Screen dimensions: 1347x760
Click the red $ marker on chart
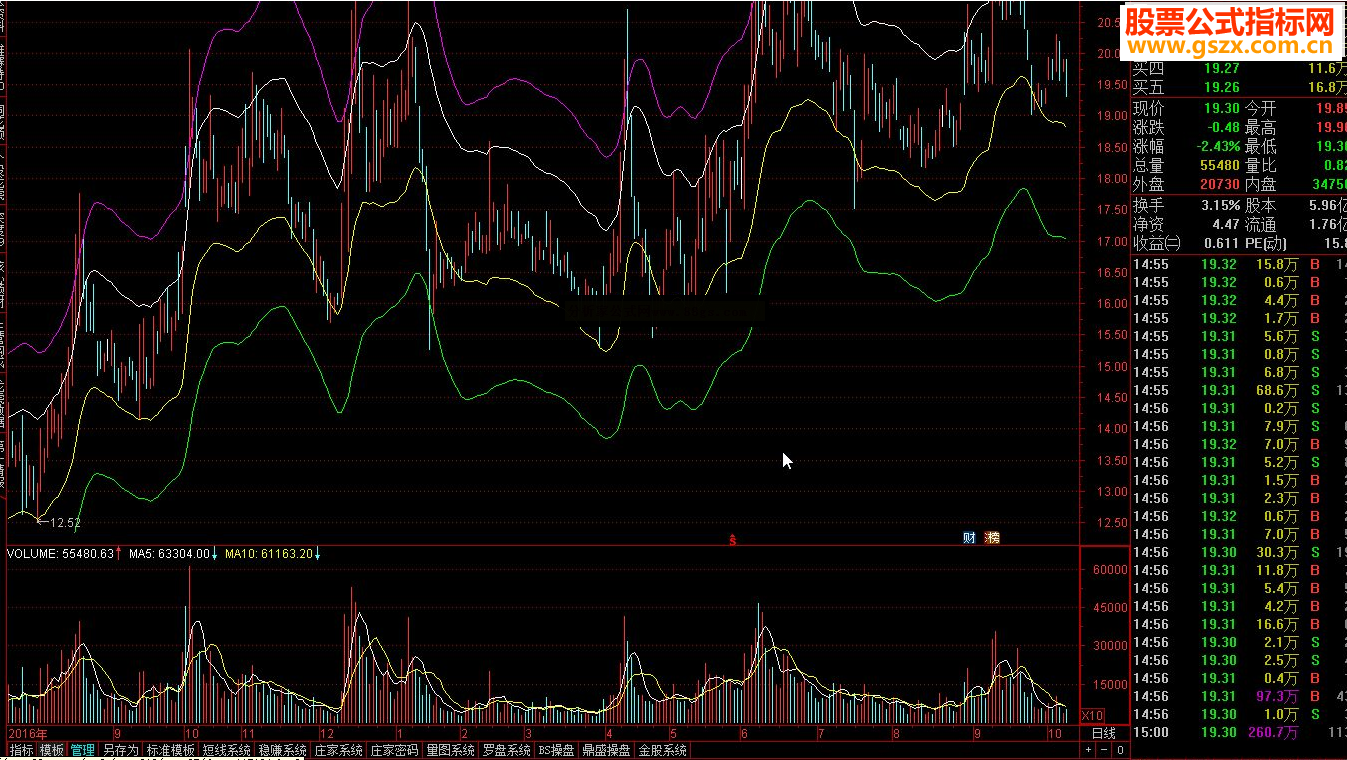click(x=732, y=540)
